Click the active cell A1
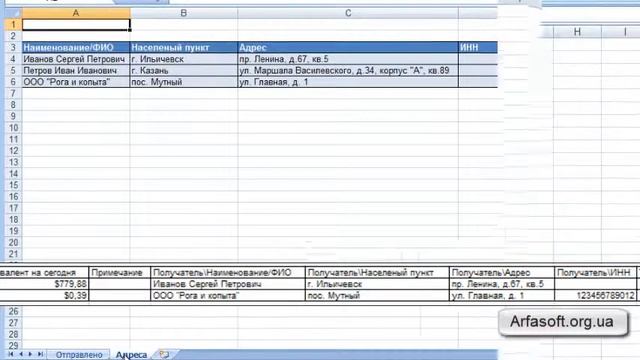Image resolution: width=640 pixels, height=360 pixels. coord(76,25)
